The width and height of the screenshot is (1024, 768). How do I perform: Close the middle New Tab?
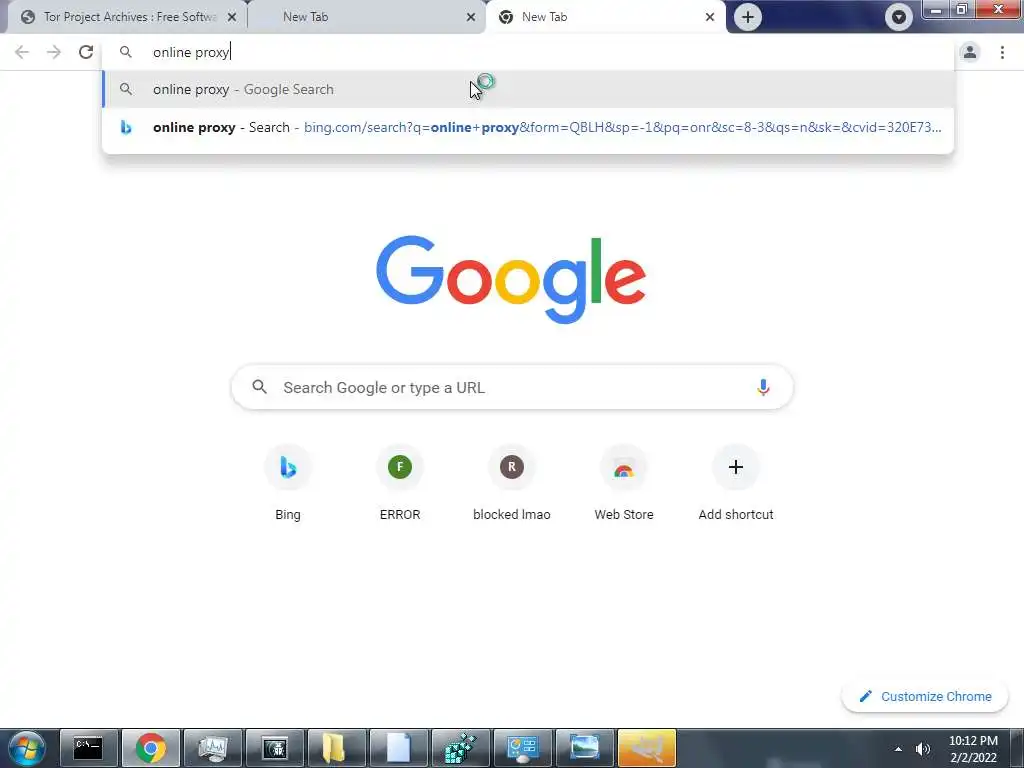[471, 18]
